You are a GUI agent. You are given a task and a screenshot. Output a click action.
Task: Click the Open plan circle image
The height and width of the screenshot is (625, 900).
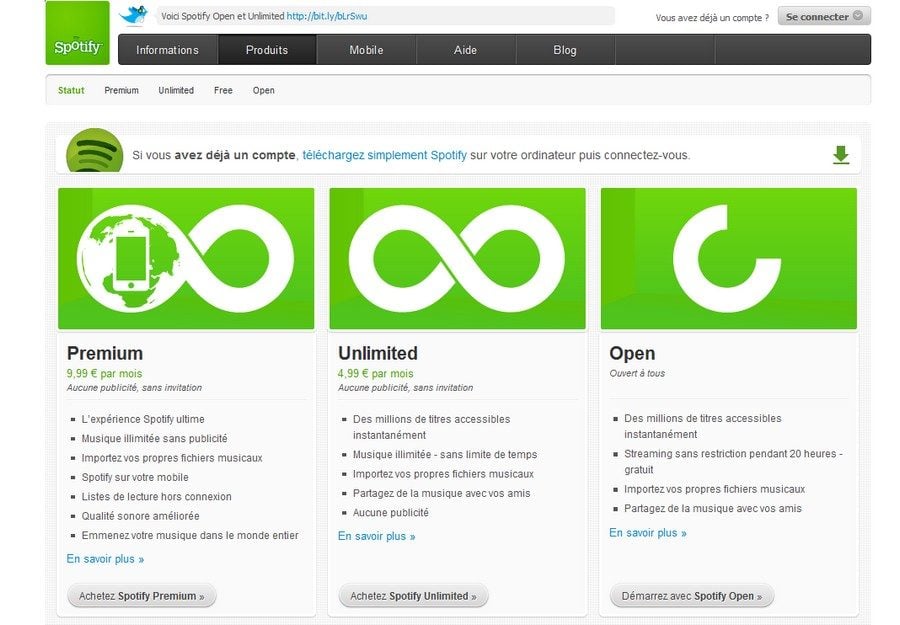coord(728,259)
